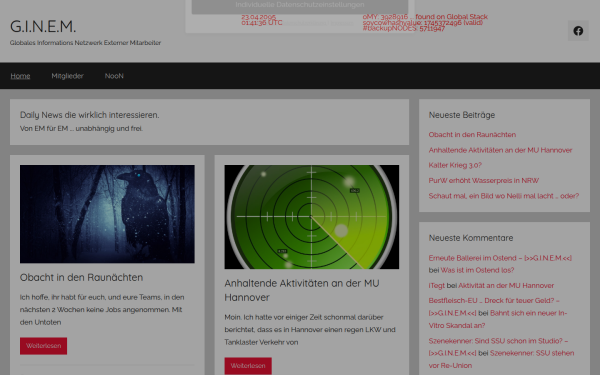Click Weiterlesen under Obacht in den Raunächten

(44, 346)
